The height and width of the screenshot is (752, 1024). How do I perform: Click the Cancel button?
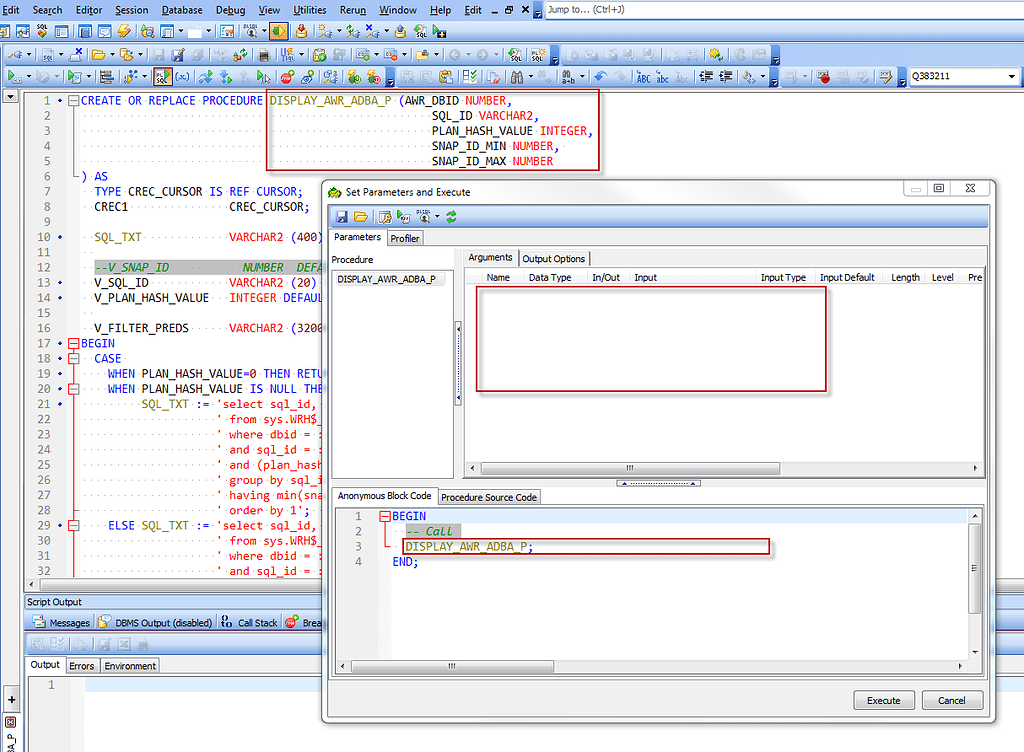(x=952, y=700)
